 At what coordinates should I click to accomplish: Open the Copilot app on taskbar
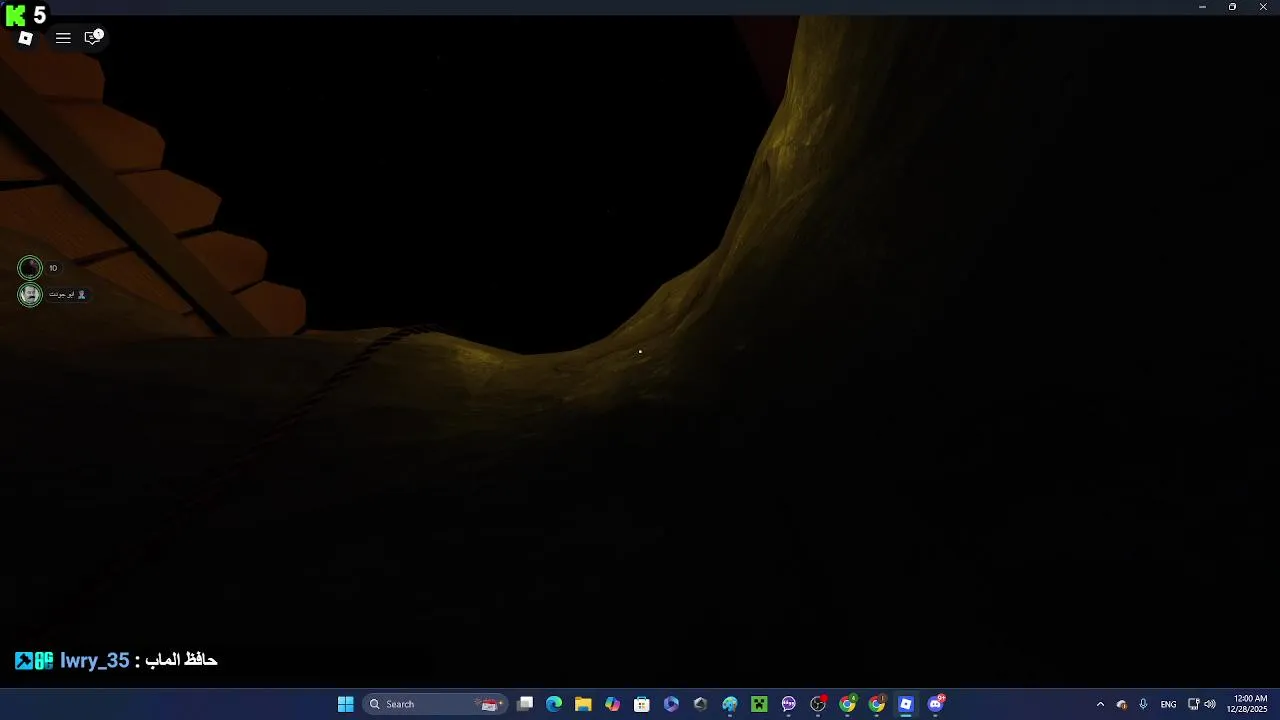612,704
